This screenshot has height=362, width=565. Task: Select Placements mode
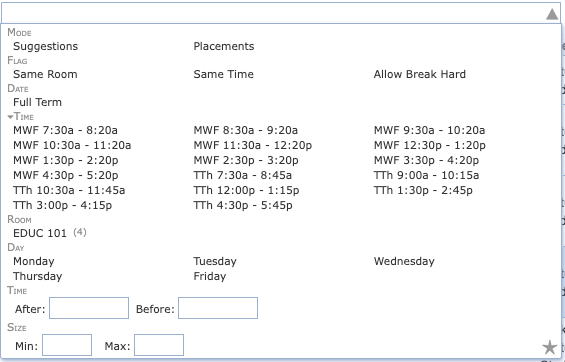224,46
